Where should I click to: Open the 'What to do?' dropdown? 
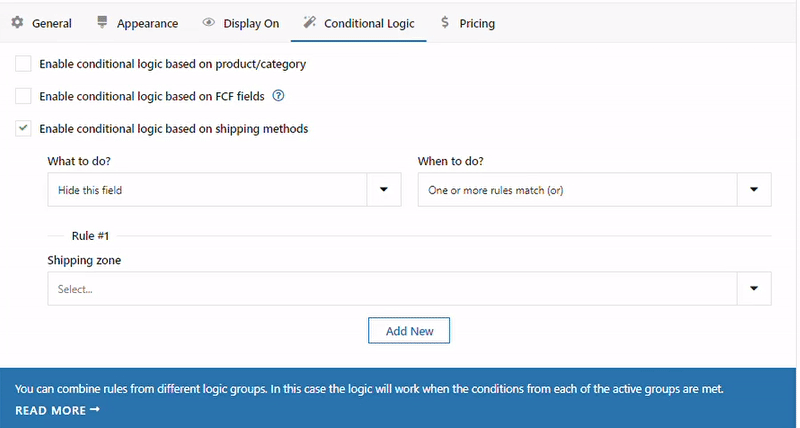pyautogui.click(x=224, y=189)
